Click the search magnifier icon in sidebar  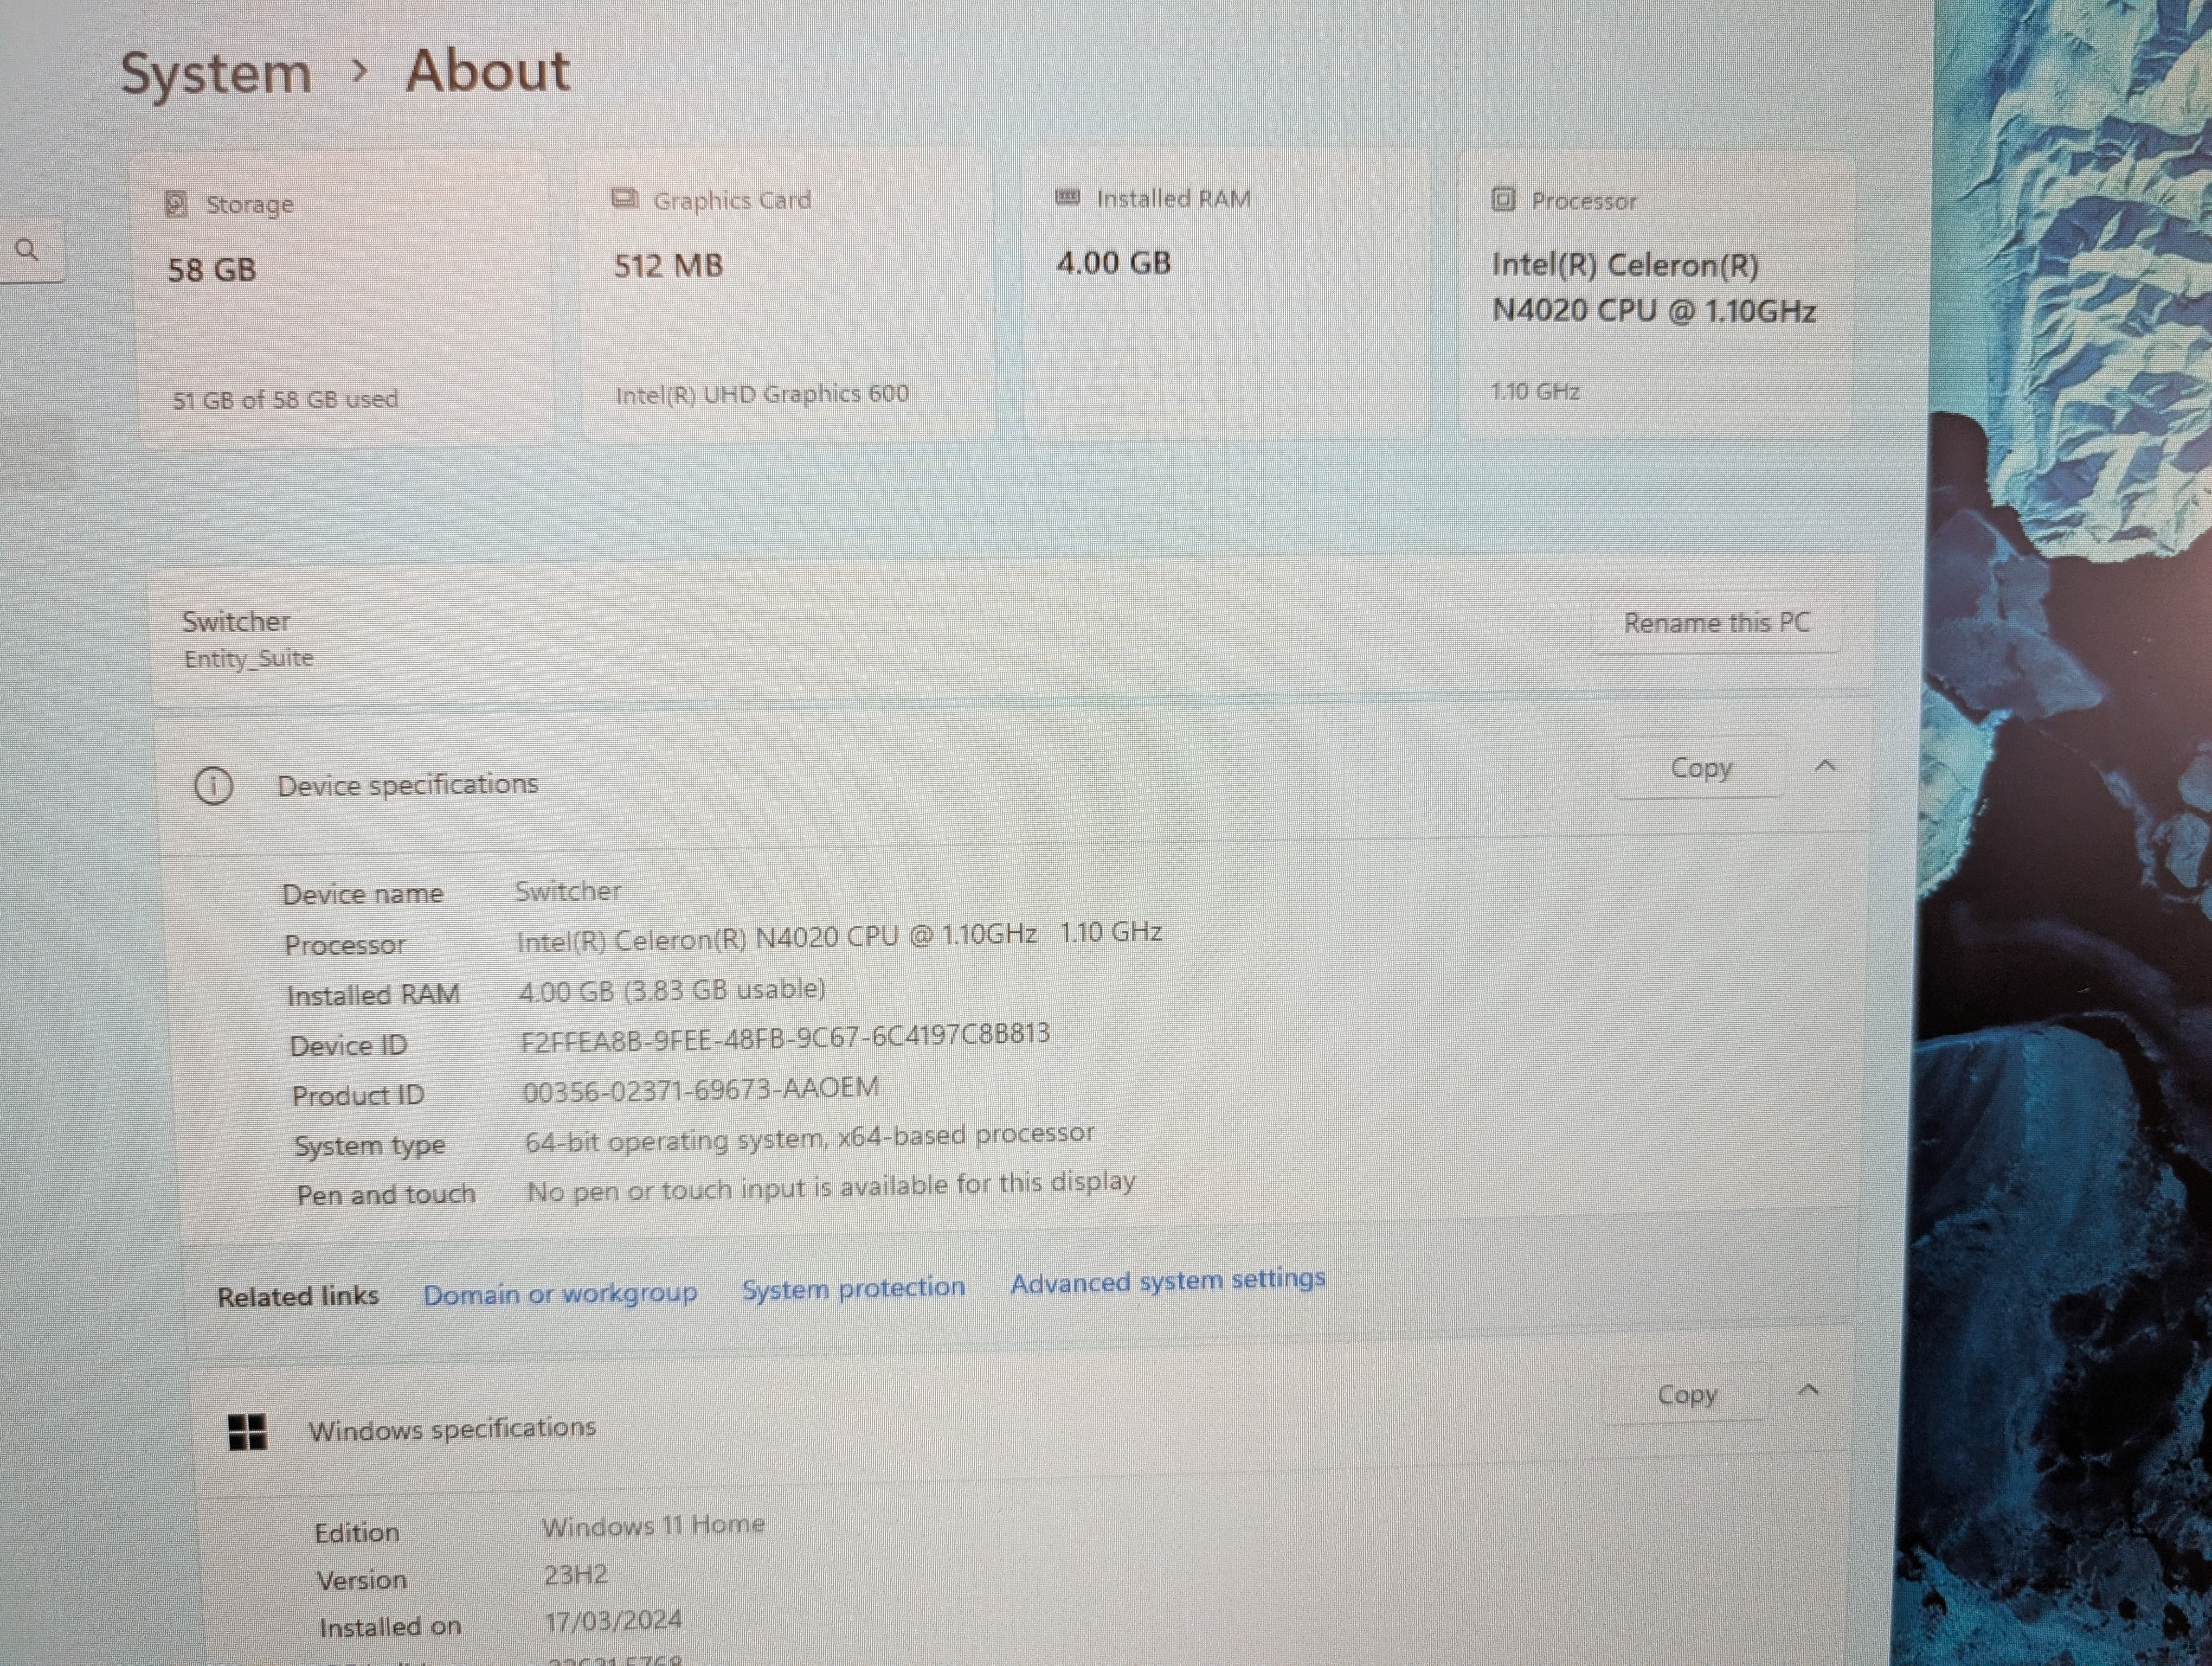27,250
